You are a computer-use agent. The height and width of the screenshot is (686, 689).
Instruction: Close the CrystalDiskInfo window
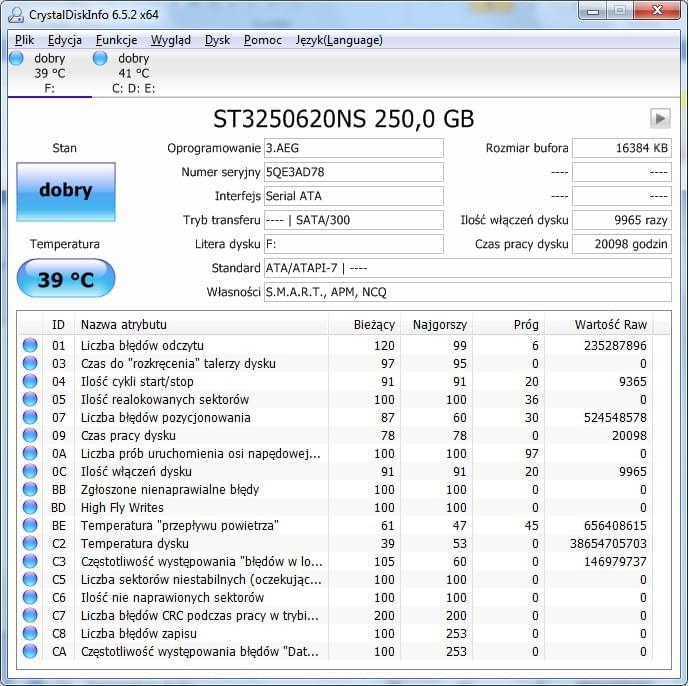657,11
